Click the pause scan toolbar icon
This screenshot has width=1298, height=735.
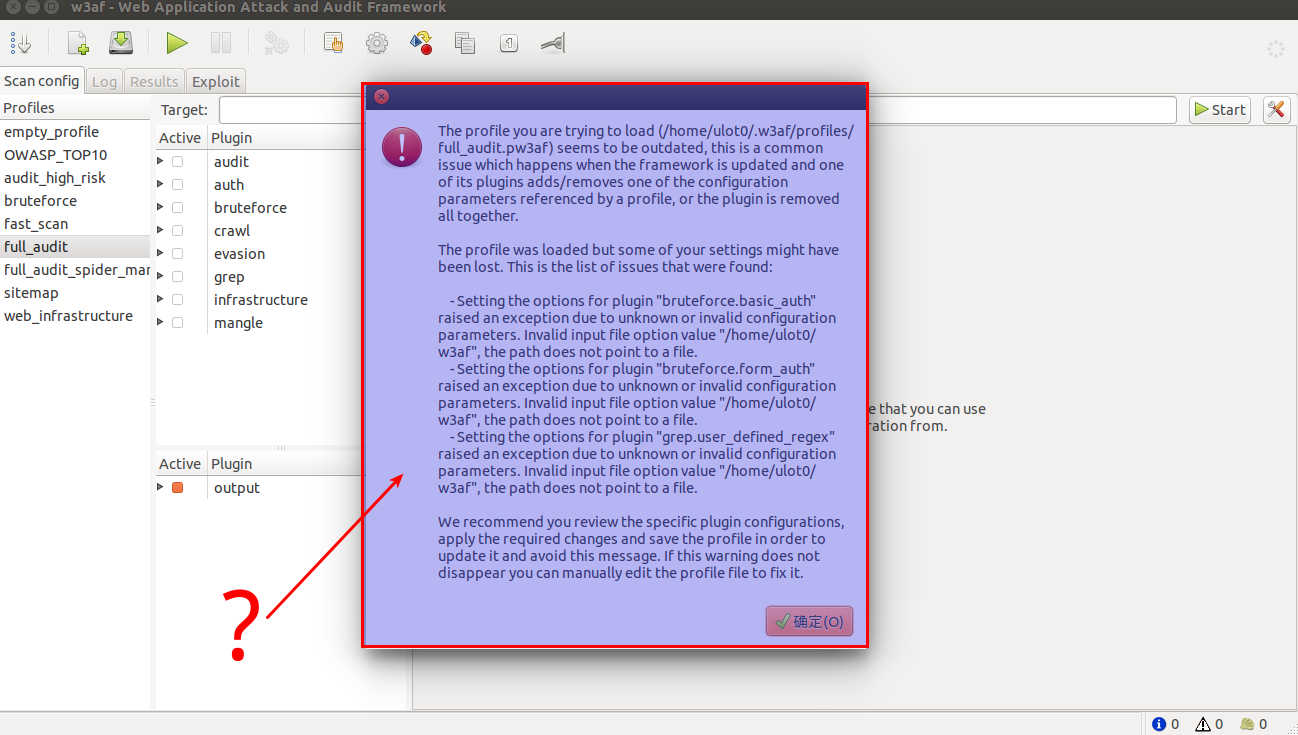click(x=221, y=43)
